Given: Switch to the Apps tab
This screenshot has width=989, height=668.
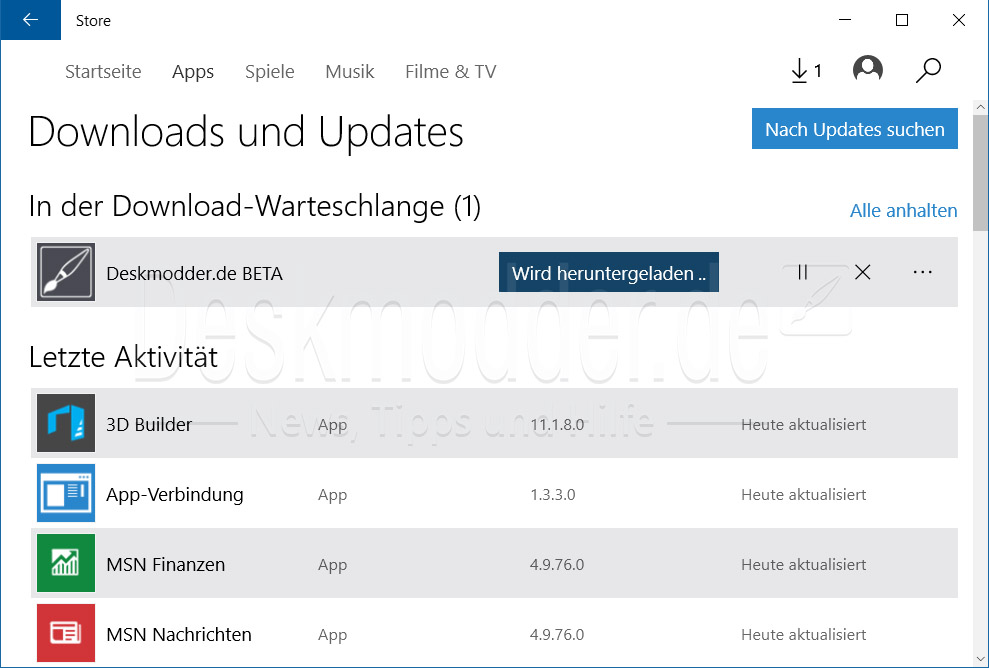Looking at the screenshot, I should pos(193,71).
